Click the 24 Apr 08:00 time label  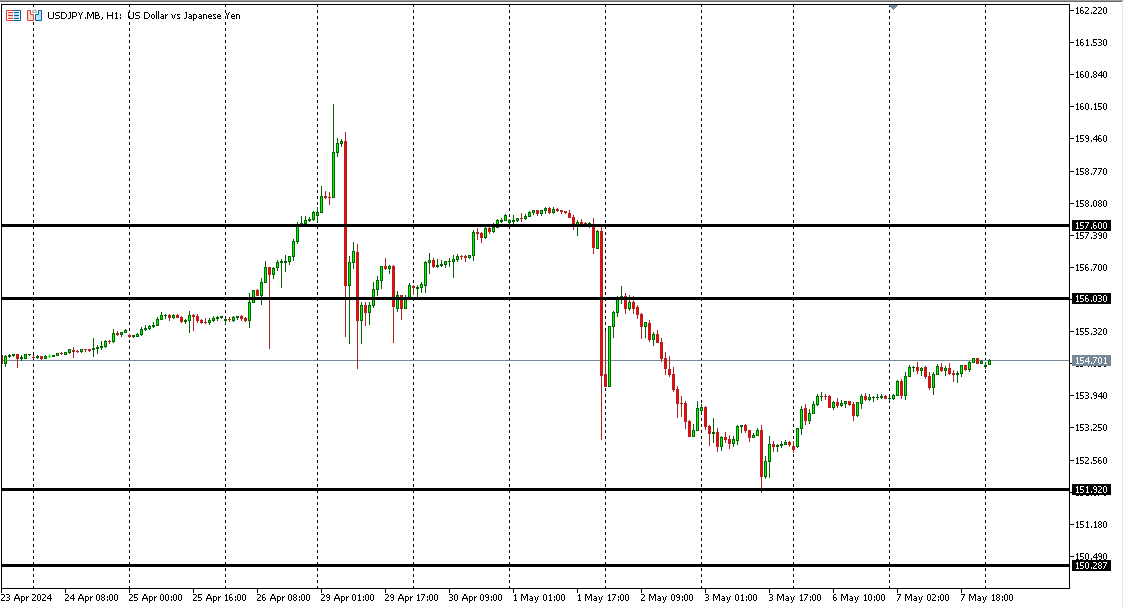91,598
